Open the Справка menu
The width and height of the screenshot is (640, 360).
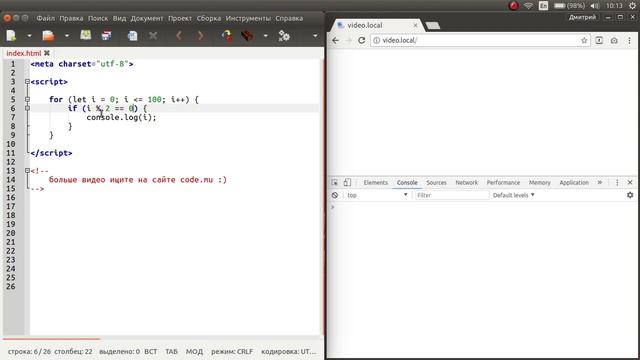click(289, 18)
